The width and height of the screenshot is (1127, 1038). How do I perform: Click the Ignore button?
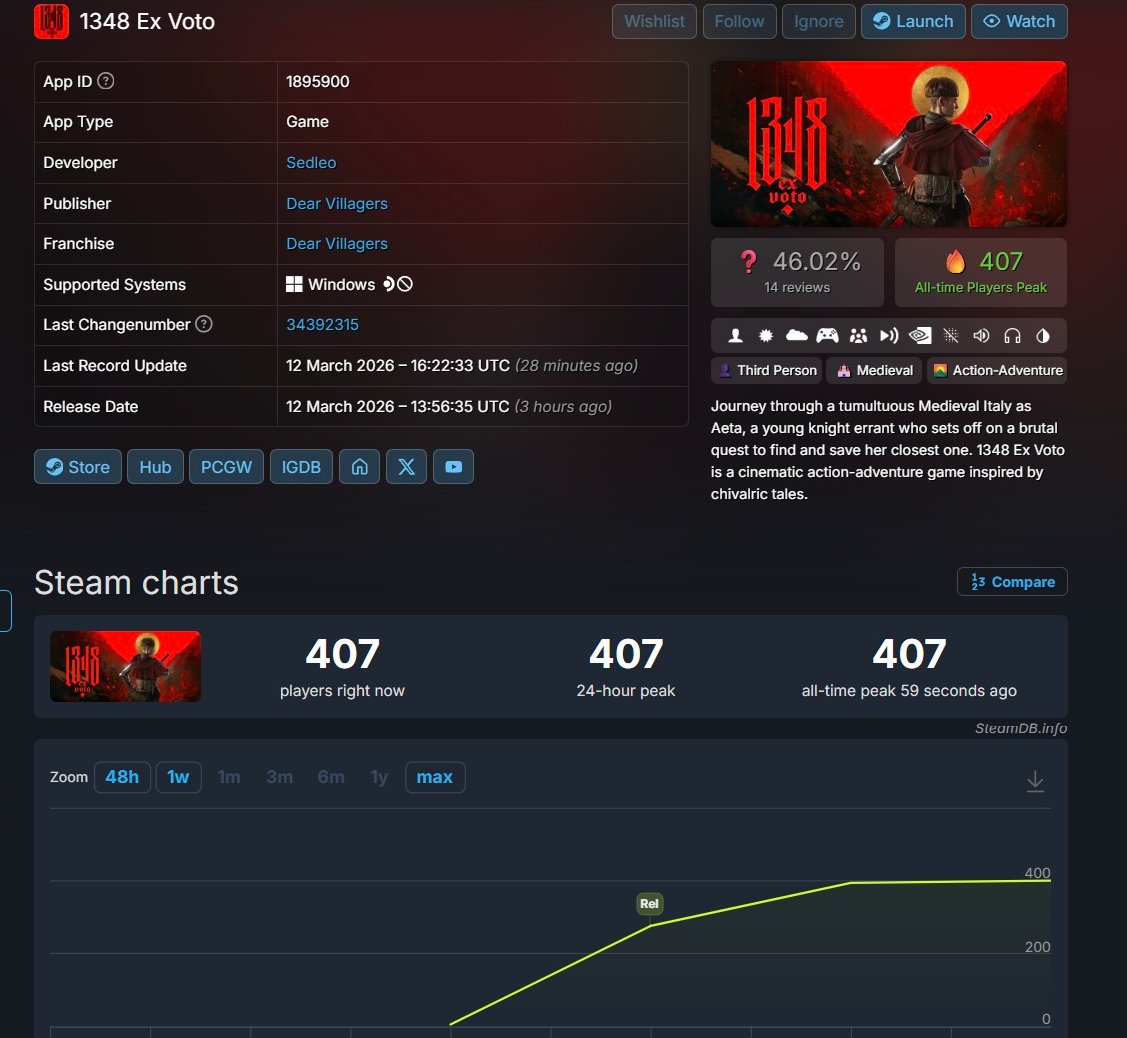(x=819, y=22)
